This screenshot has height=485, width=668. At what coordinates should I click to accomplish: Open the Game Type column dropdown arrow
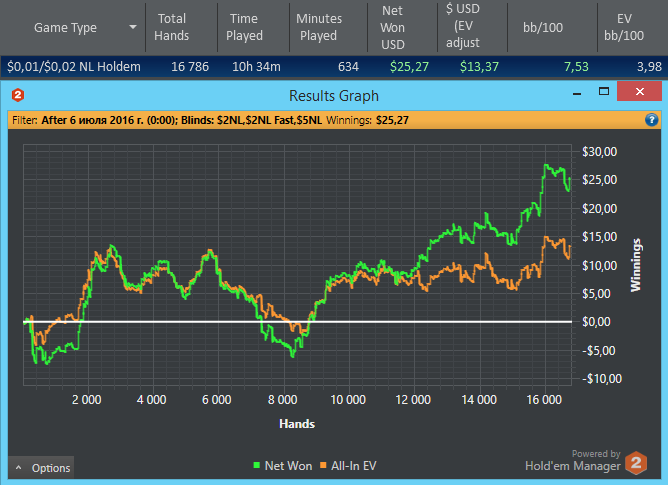(133, 27)
